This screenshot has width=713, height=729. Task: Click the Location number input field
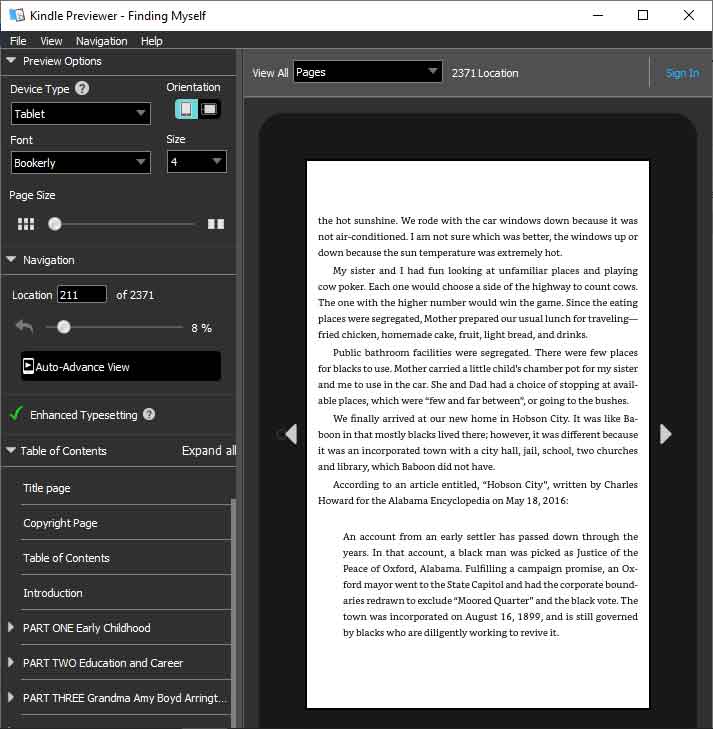(x=82, y=295)
